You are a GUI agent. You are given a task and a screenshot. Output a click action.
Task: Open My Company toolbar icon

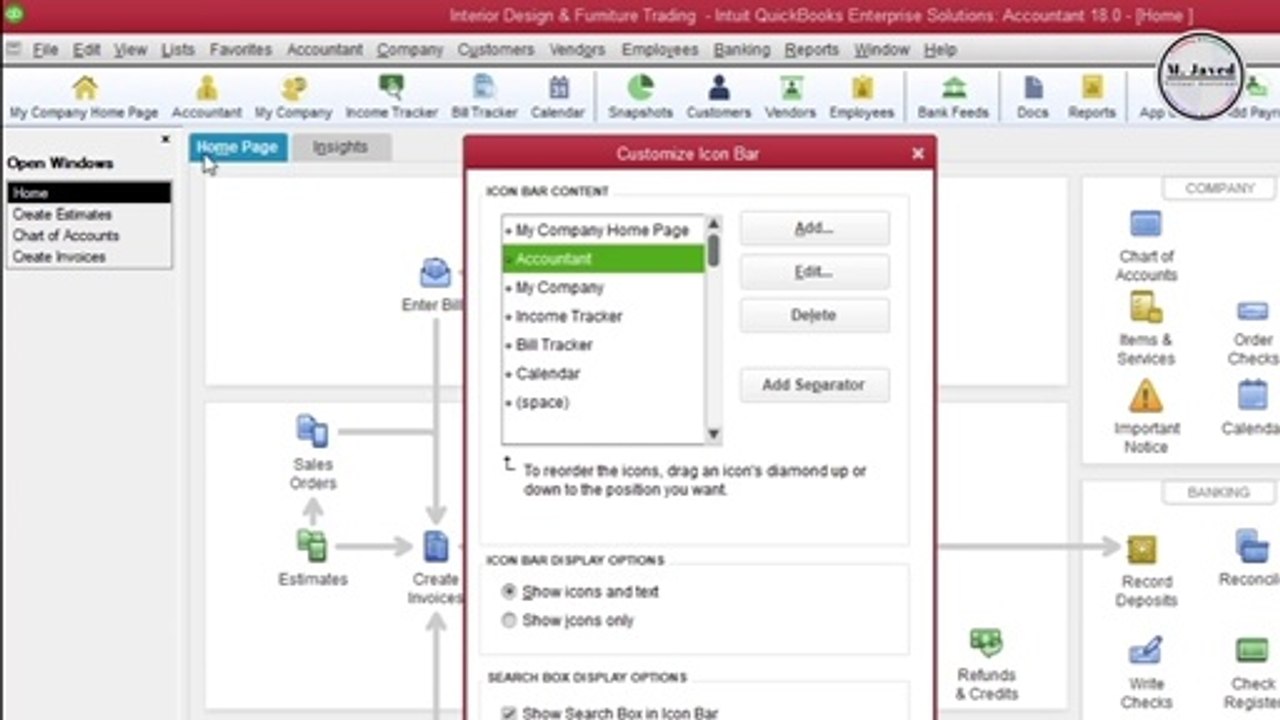tap(293, 97)
